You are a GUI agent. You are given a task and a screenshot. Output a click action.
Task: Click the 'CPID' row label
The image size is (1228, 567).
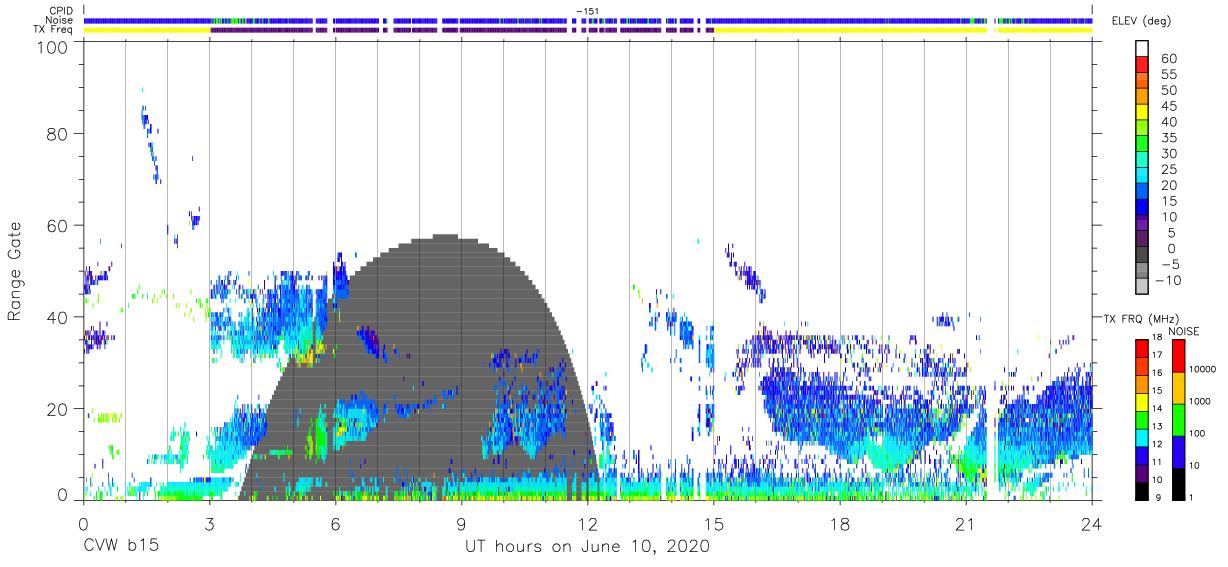pyautogui.click(x=60, y=10)
